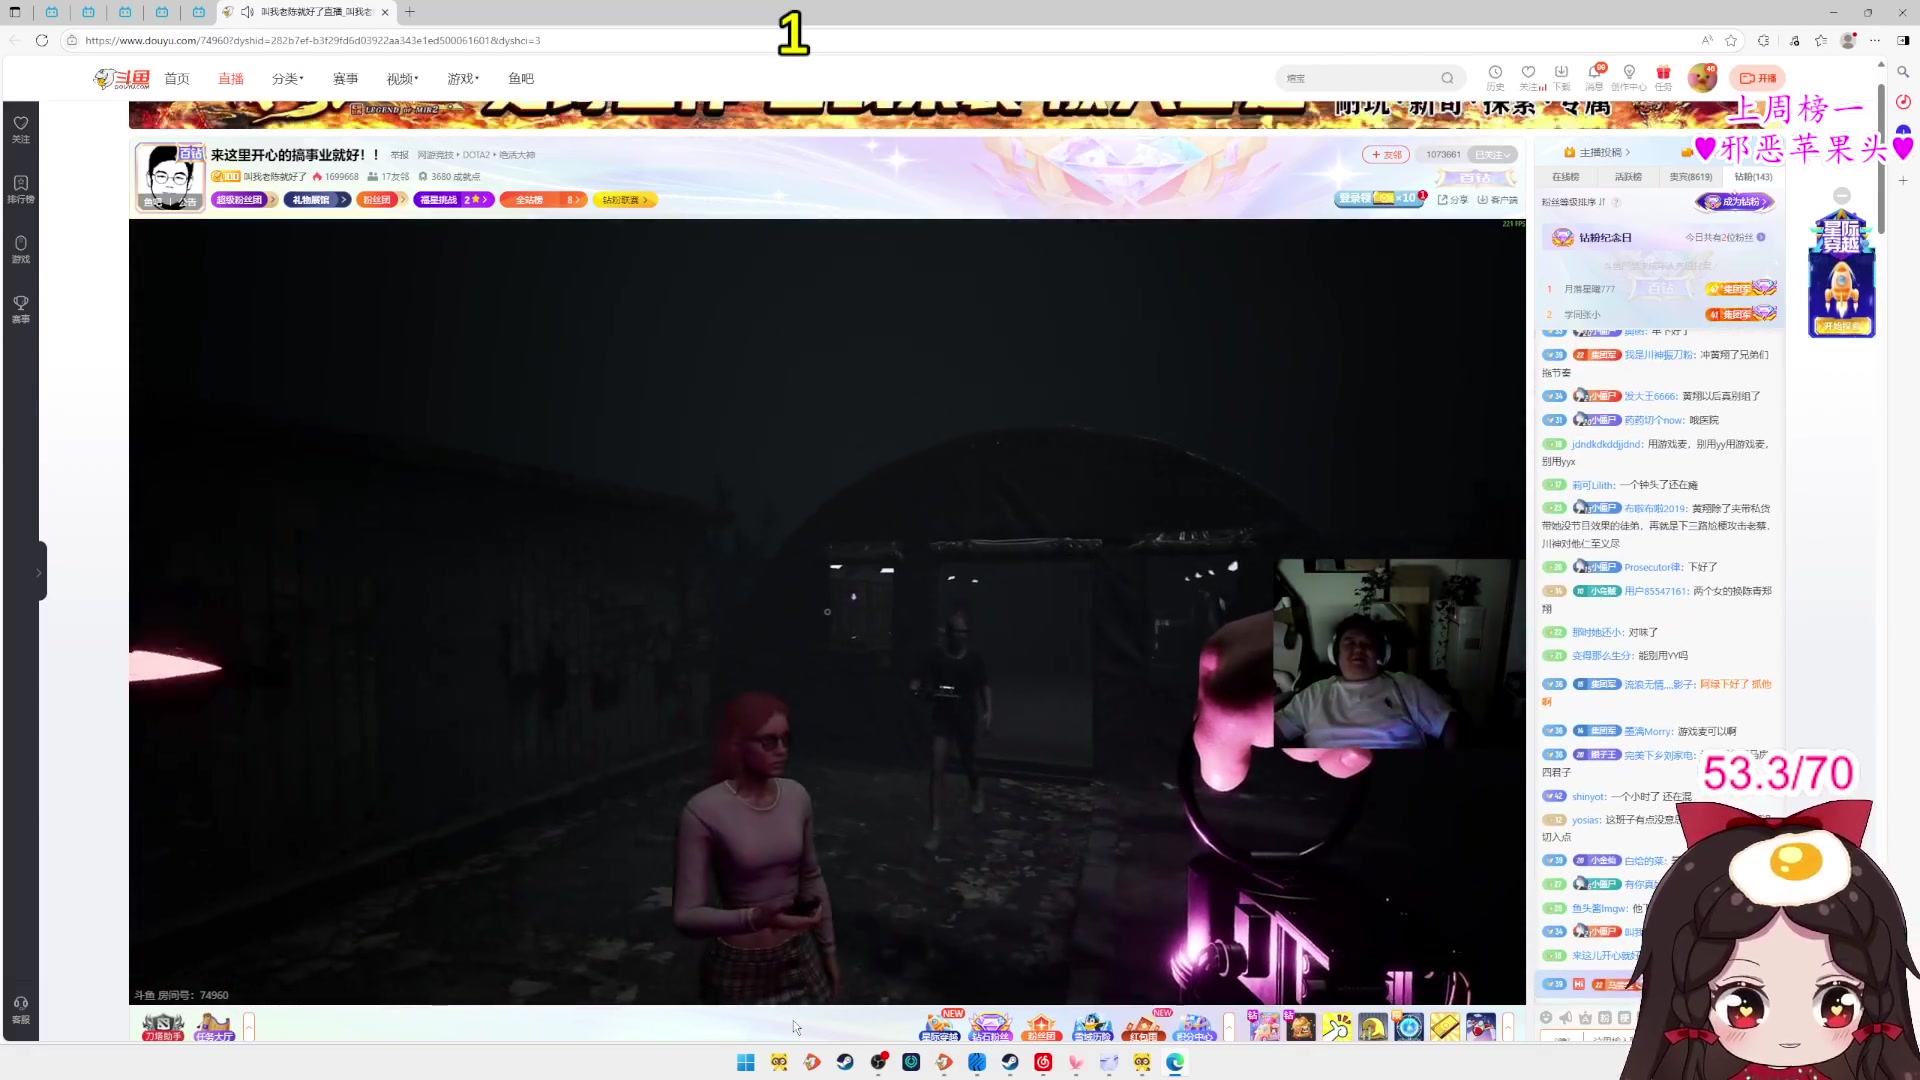Click the 成为钻粉 button

[1735, 202]
